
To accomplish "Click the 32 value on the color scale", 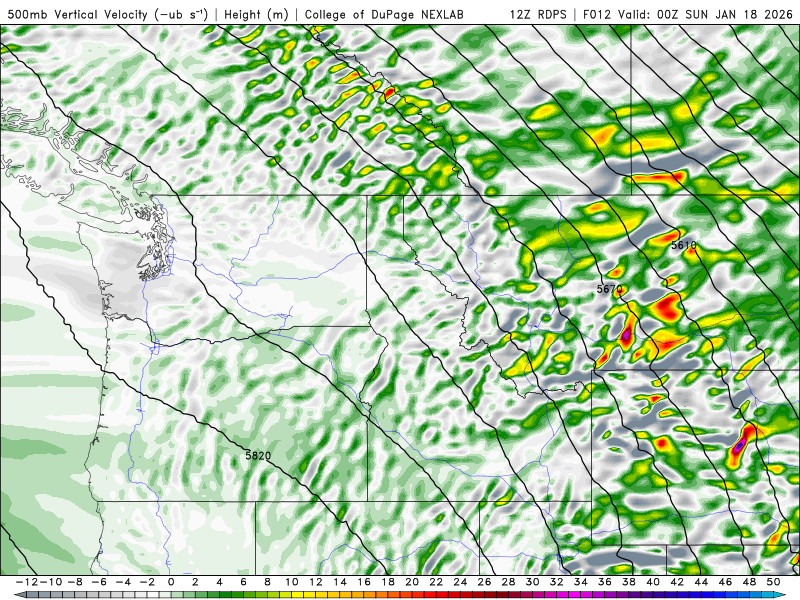I will click(557, 582).
